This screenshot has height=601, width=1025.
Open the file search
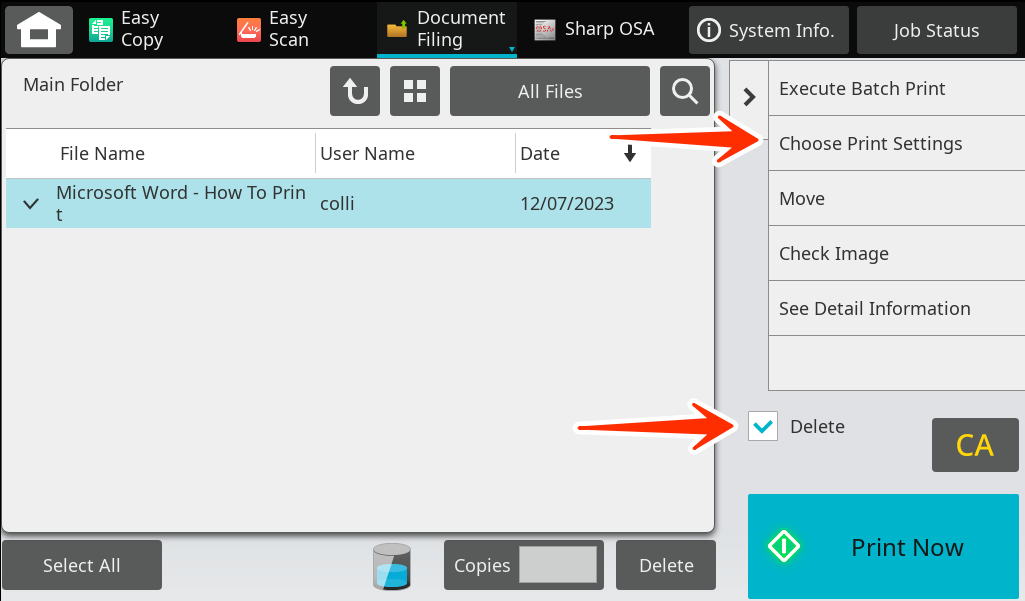pyautogui.click(x=685, y=91)
